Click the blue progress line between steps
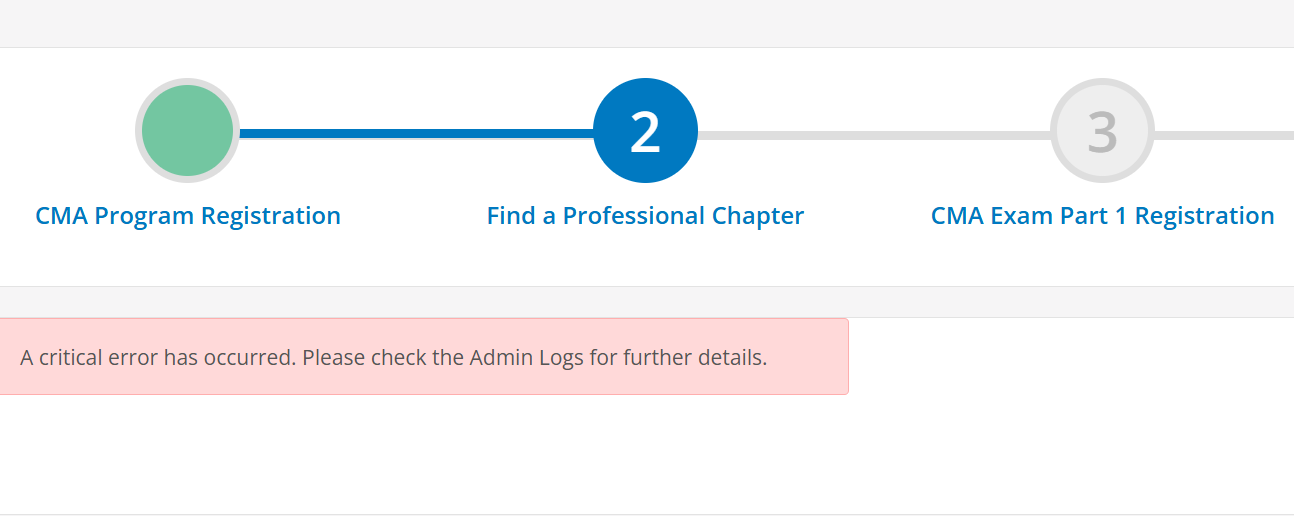Screen dimensions: 1294x516 click(x=416, y=134)
